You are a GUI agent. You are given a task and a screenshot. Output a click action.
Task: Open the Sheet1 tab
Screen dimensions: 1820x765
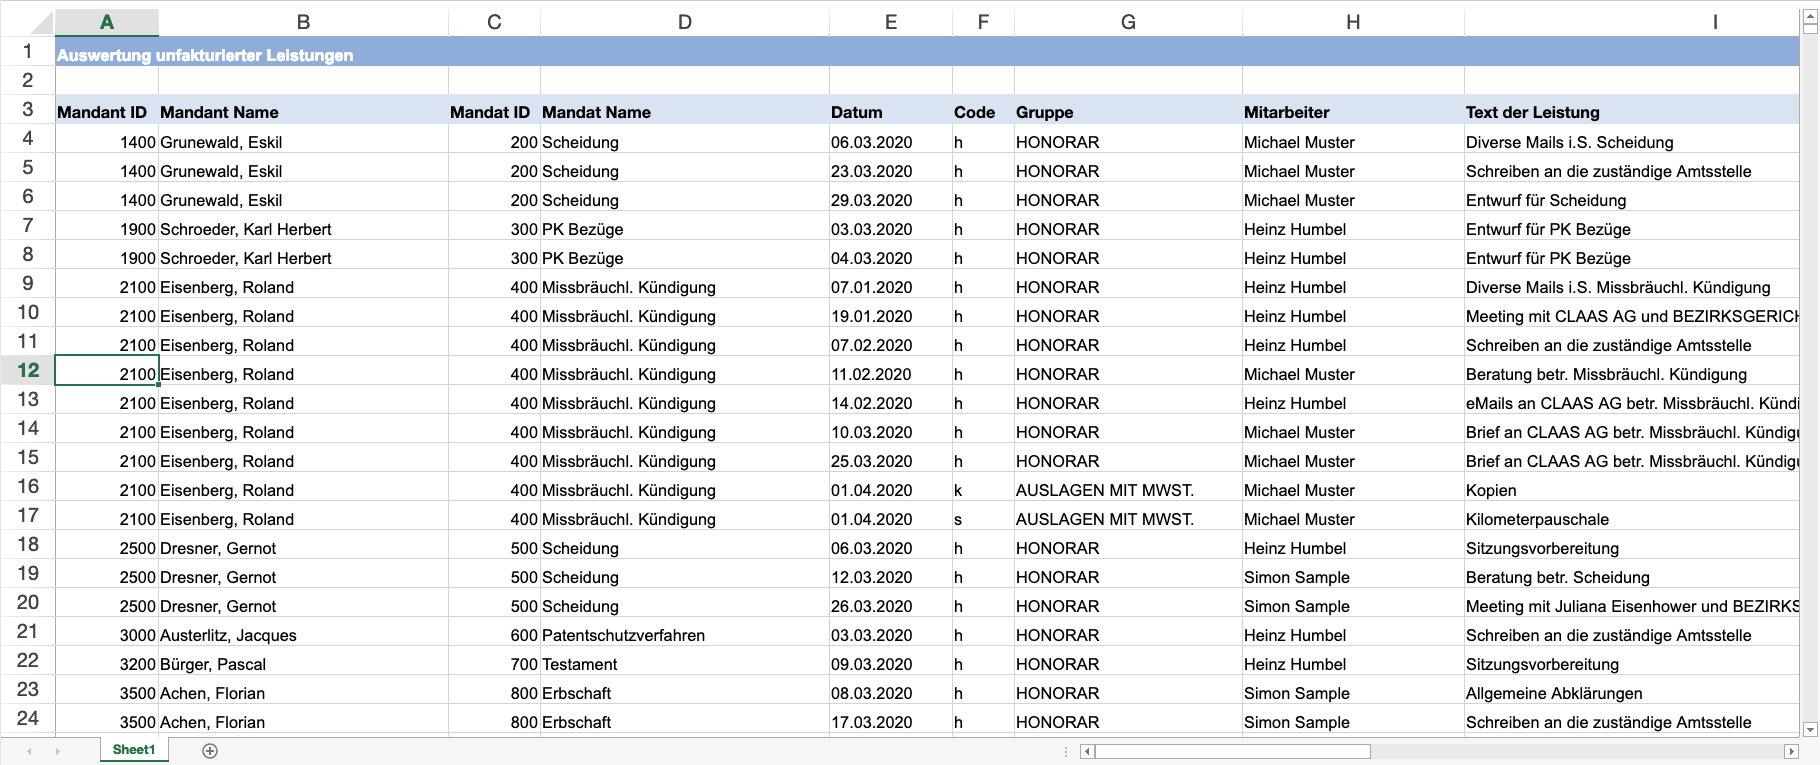pos(134,750)
